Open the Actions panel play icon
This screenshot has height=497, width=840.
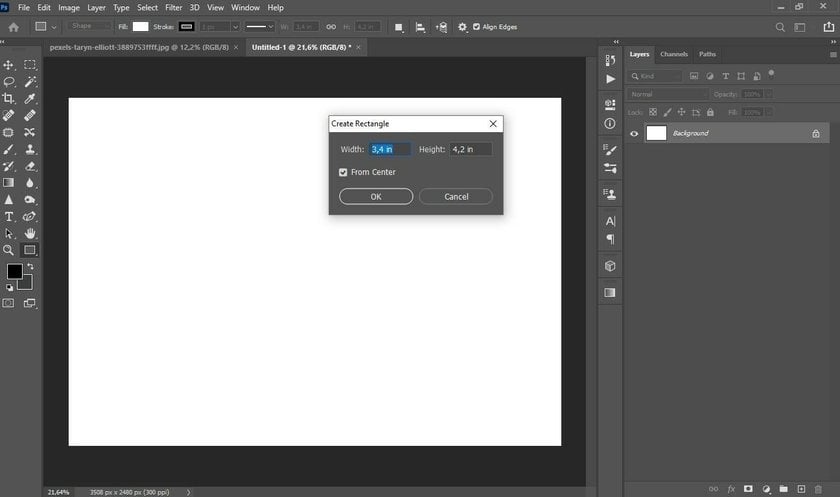tap(610, 79)
